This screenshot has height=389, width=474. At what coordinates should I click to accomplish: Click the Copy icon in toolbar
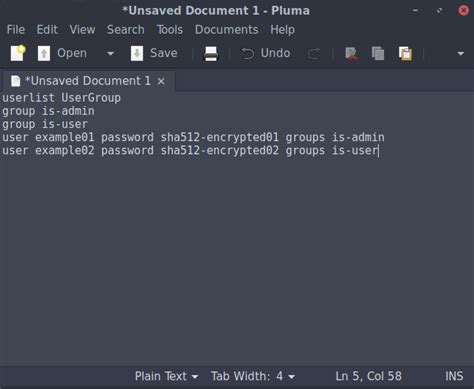(378, 54)
